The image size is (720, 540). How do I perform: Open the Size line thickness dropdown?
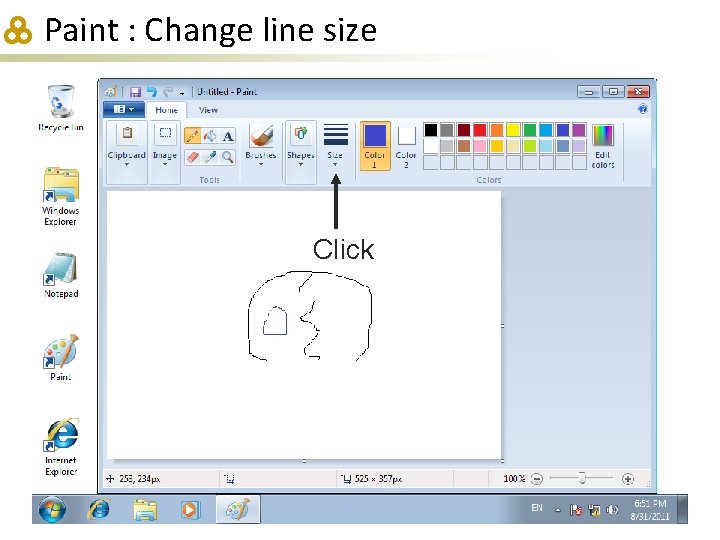click(x=335, y=147)
